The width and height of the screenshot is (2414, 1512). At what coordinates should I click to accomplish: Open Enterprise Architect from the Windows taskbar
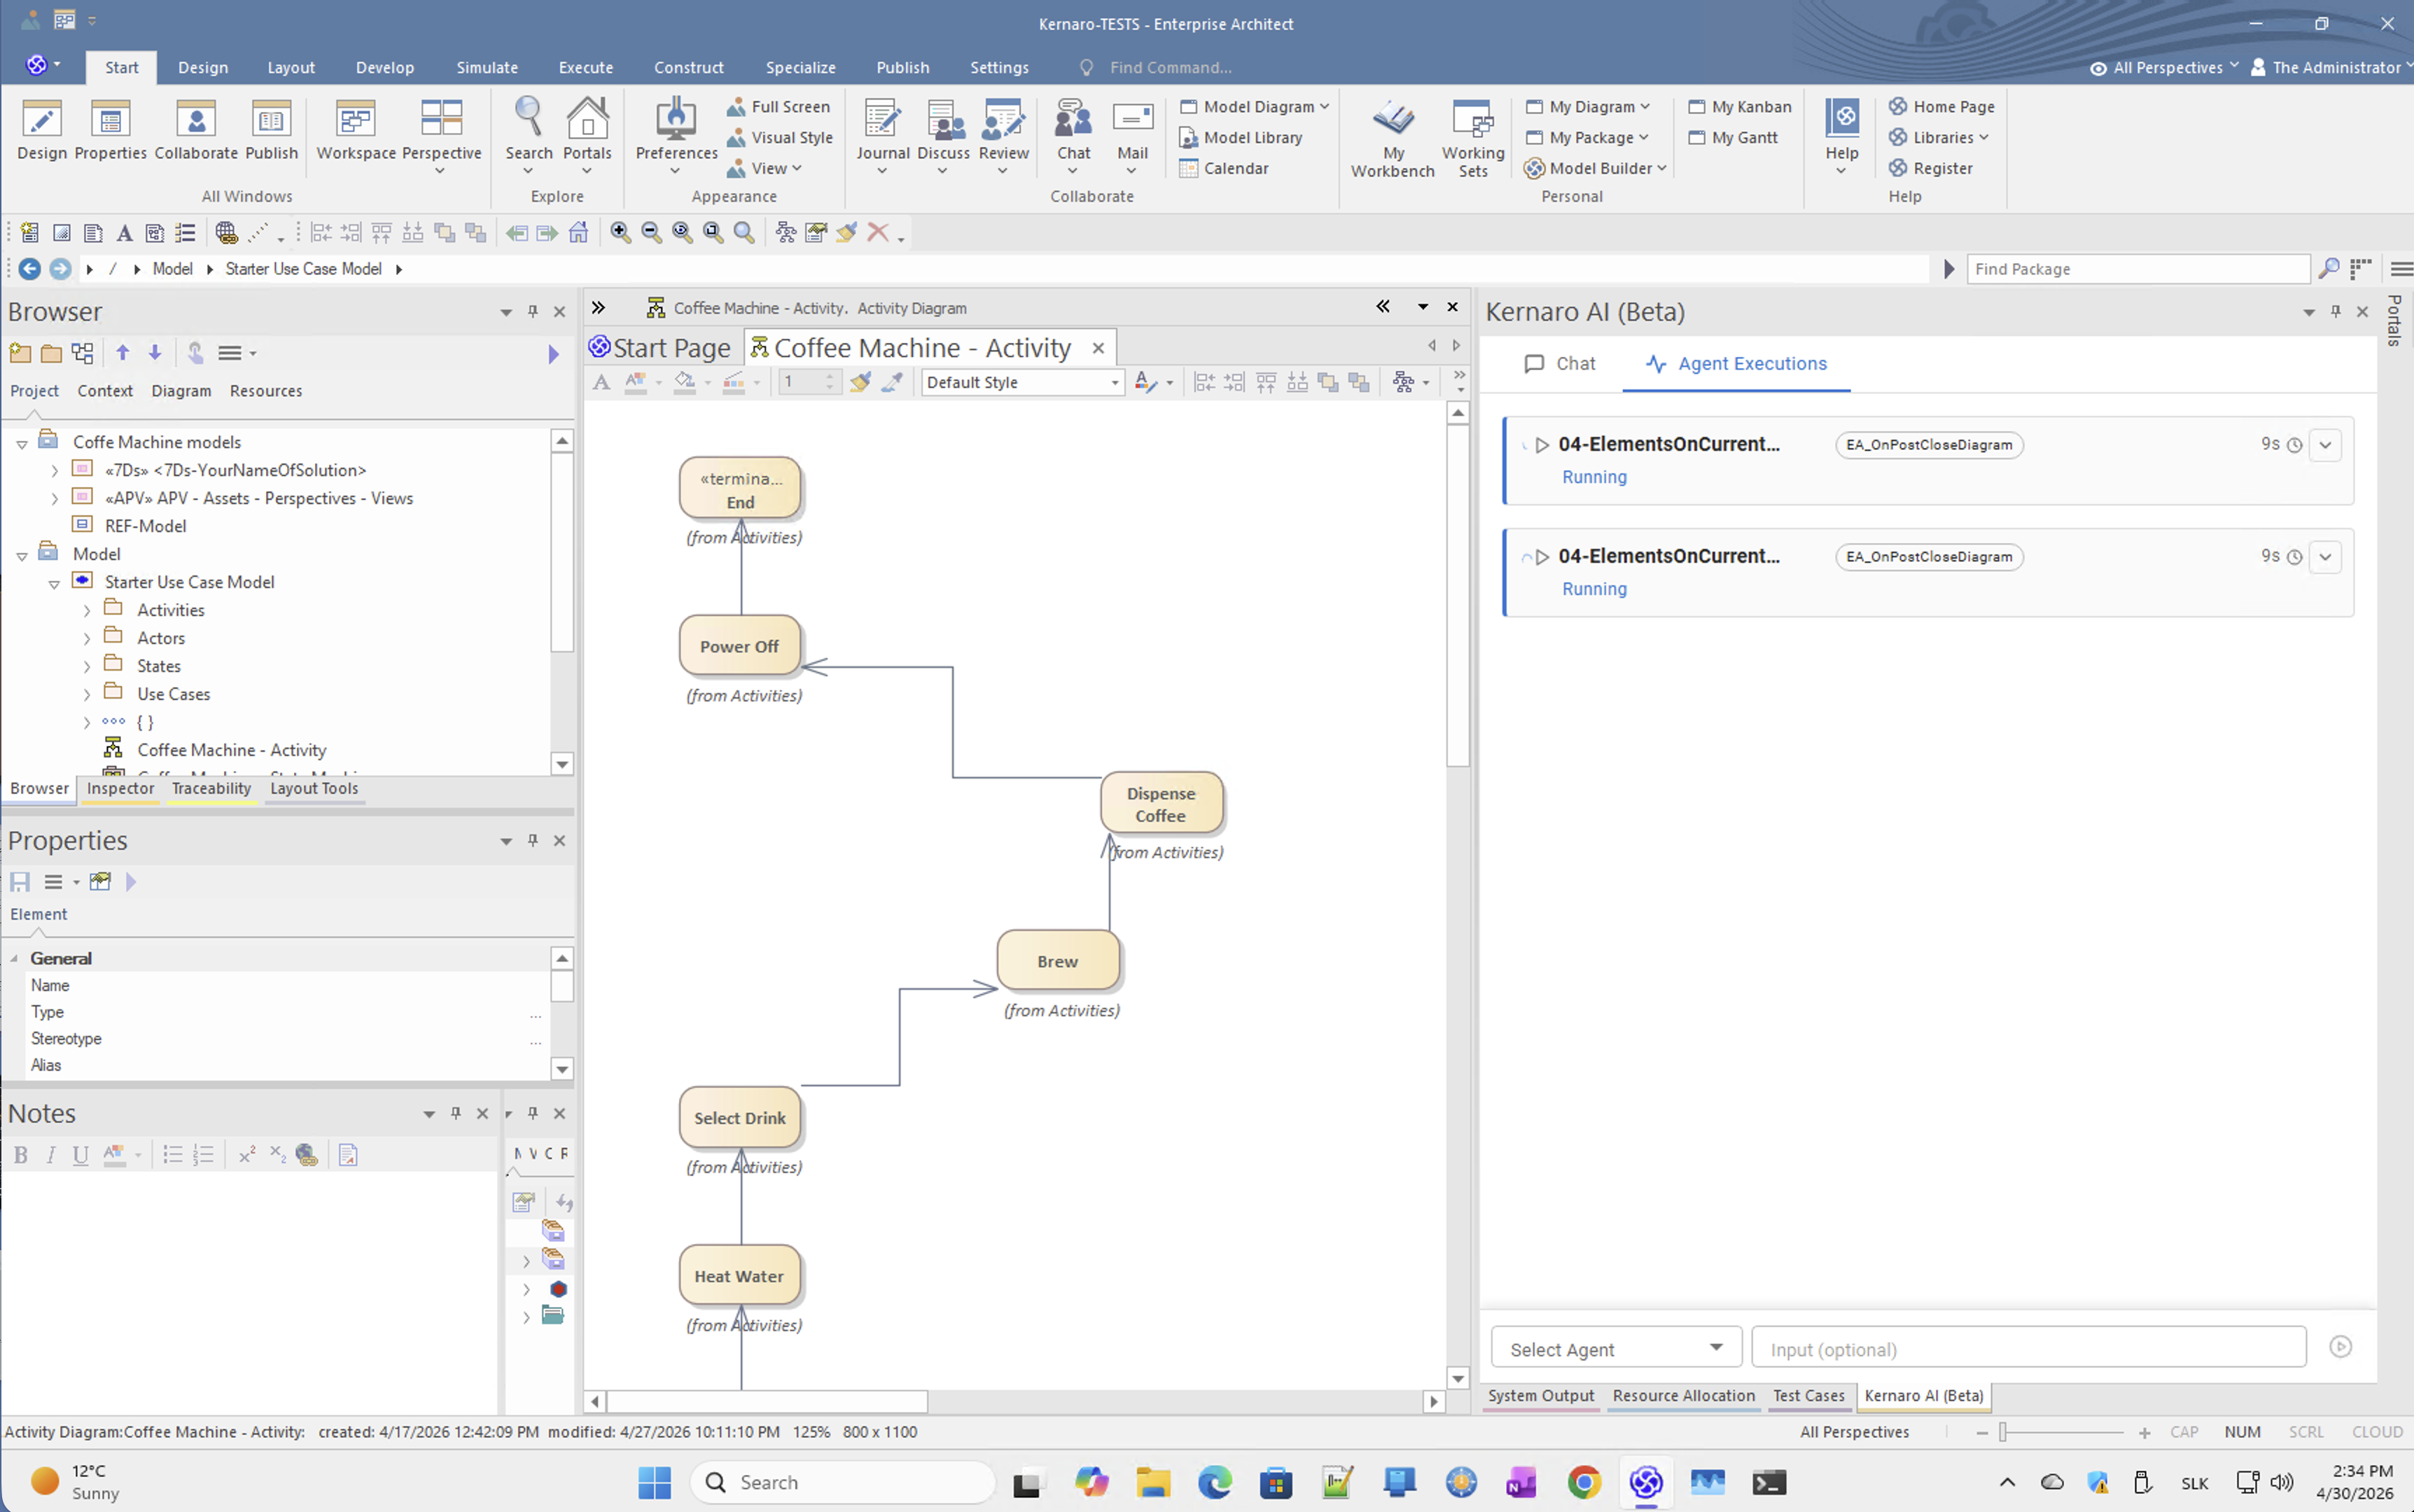click(1646, 1482)
